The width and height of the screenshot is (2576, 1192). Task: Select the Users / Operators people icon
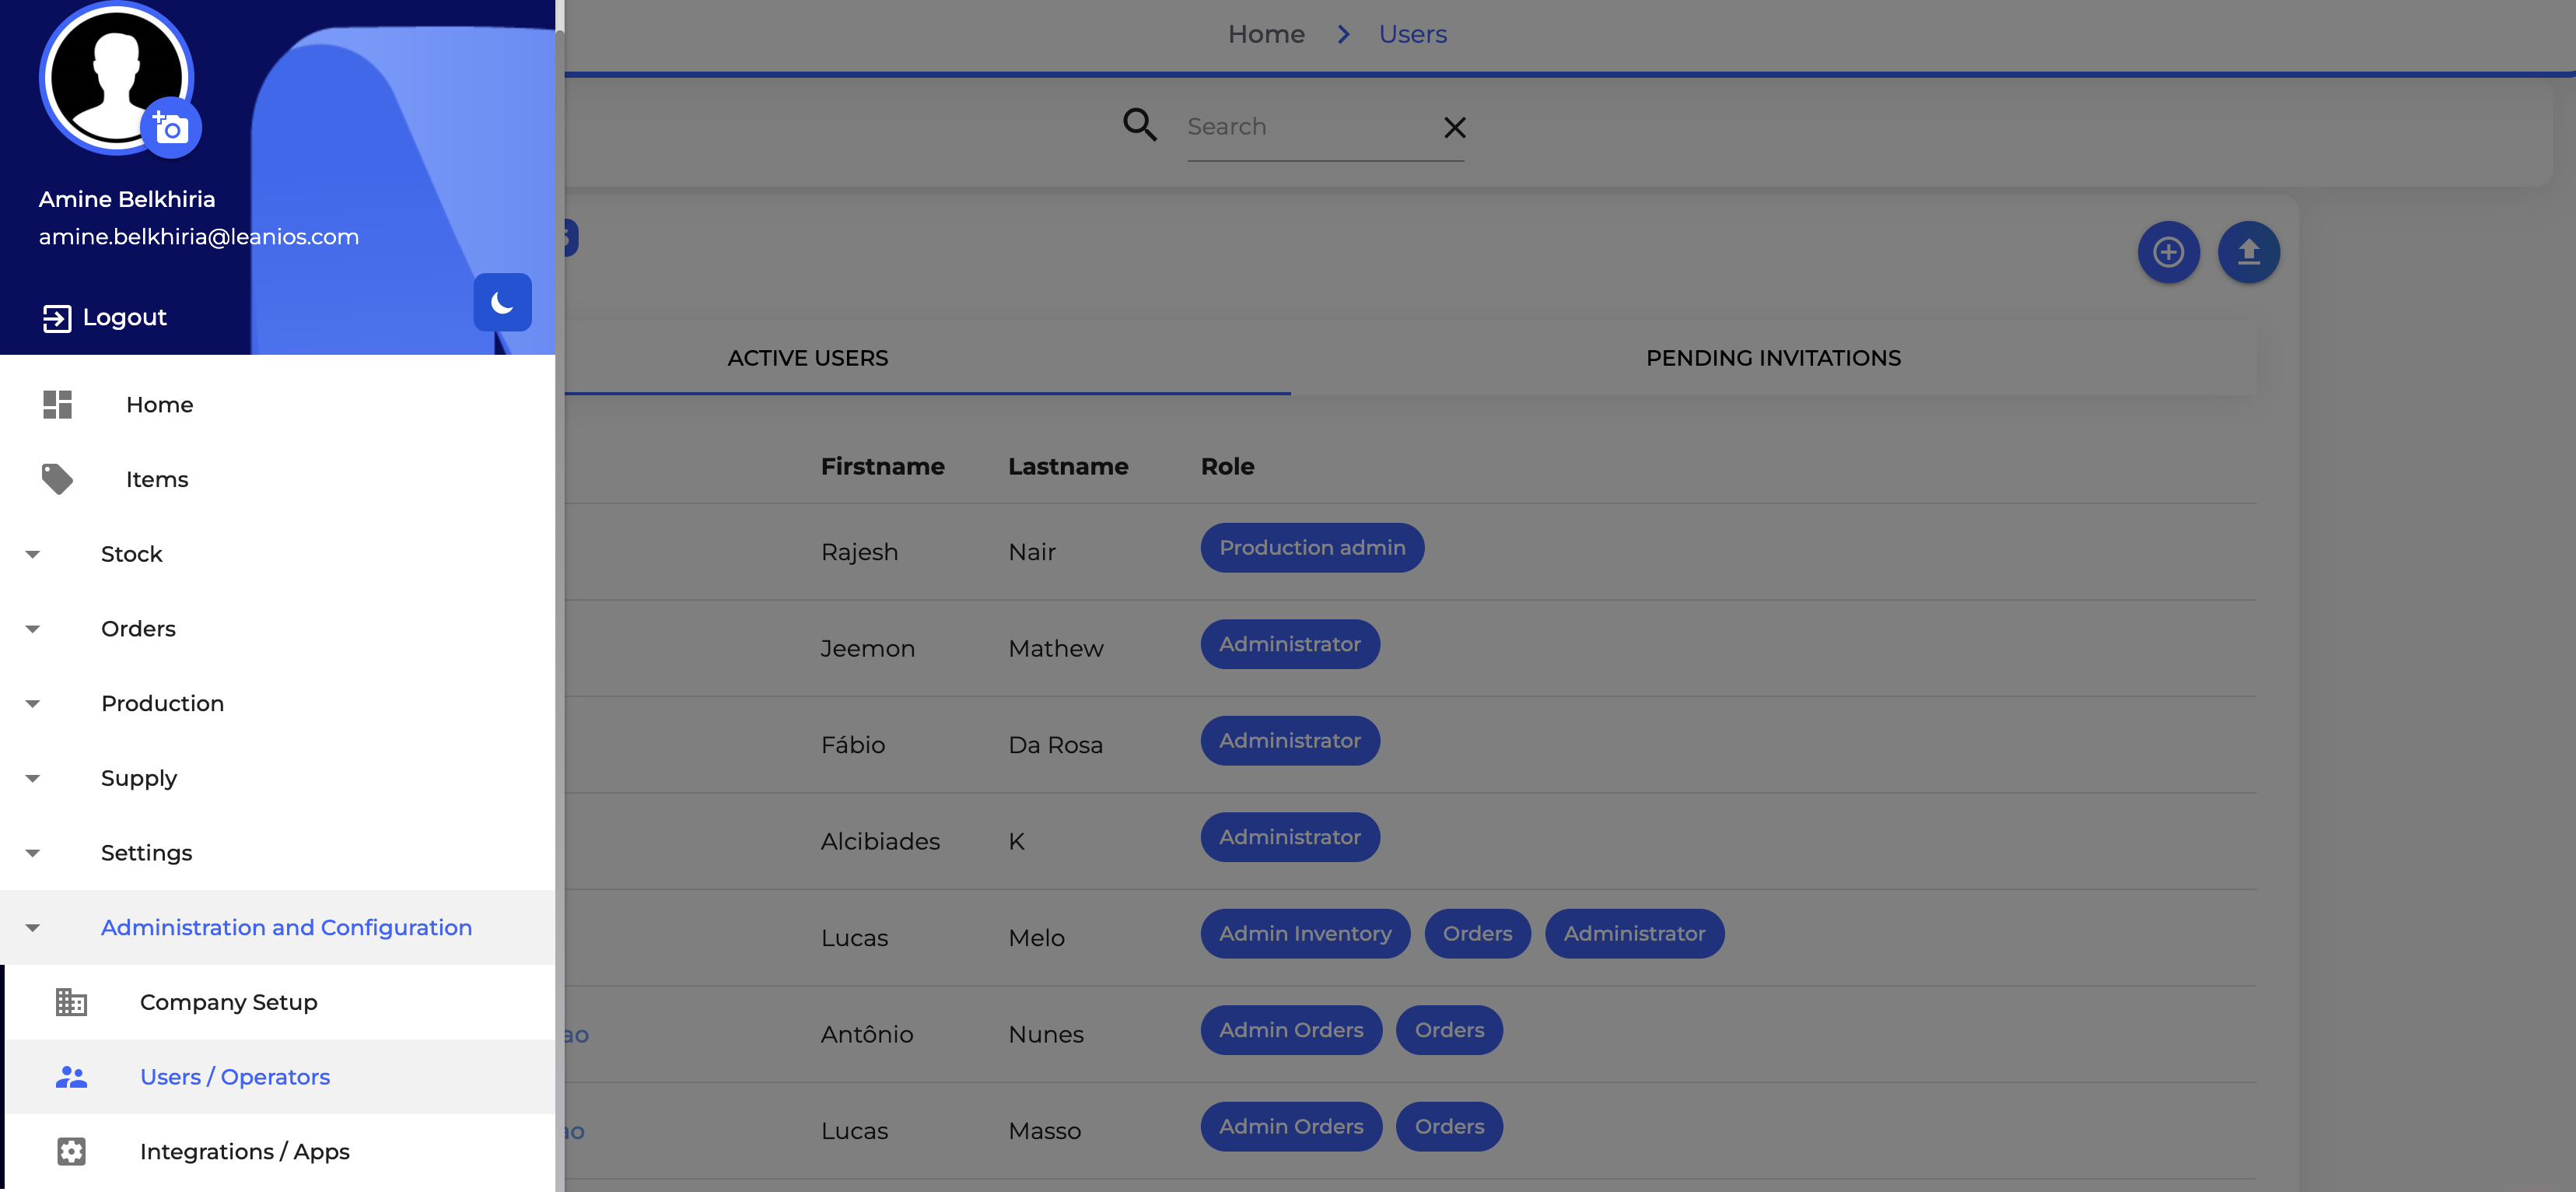(x=71, y=1077)
